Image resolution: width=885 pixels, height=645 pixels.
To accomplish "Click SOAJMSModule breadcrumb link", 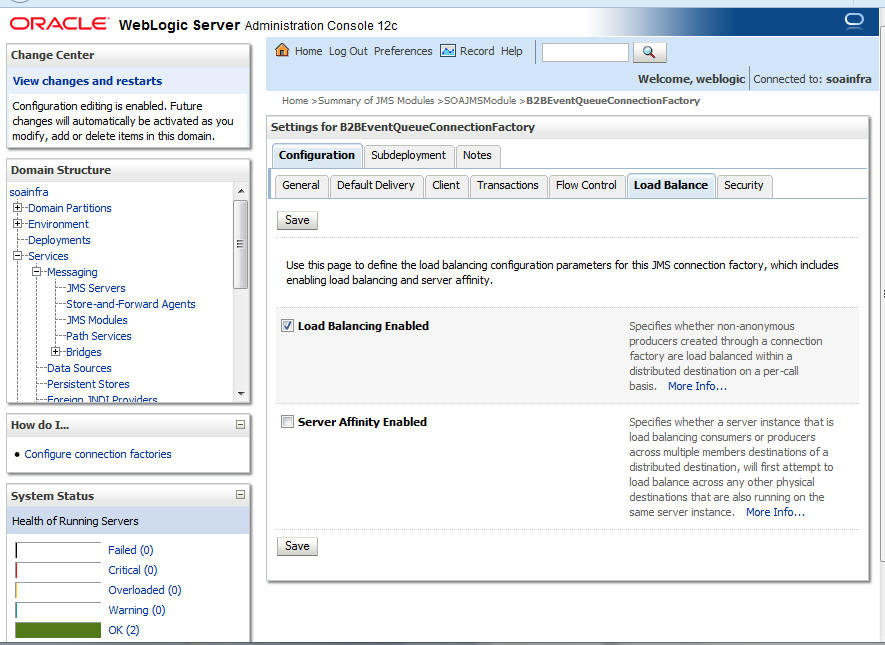I will click(x=480, y=100).
